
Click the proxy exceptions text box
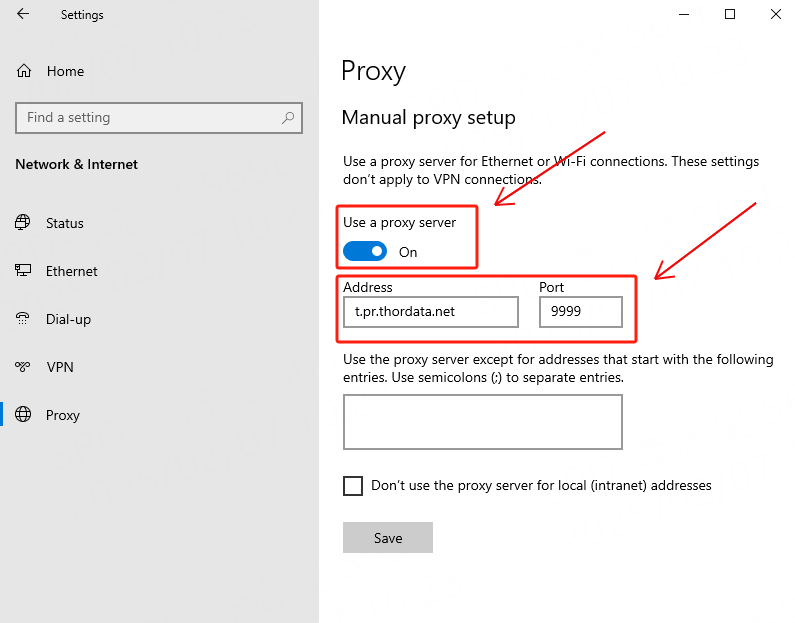pyautogui.click(x=483, y=422)
